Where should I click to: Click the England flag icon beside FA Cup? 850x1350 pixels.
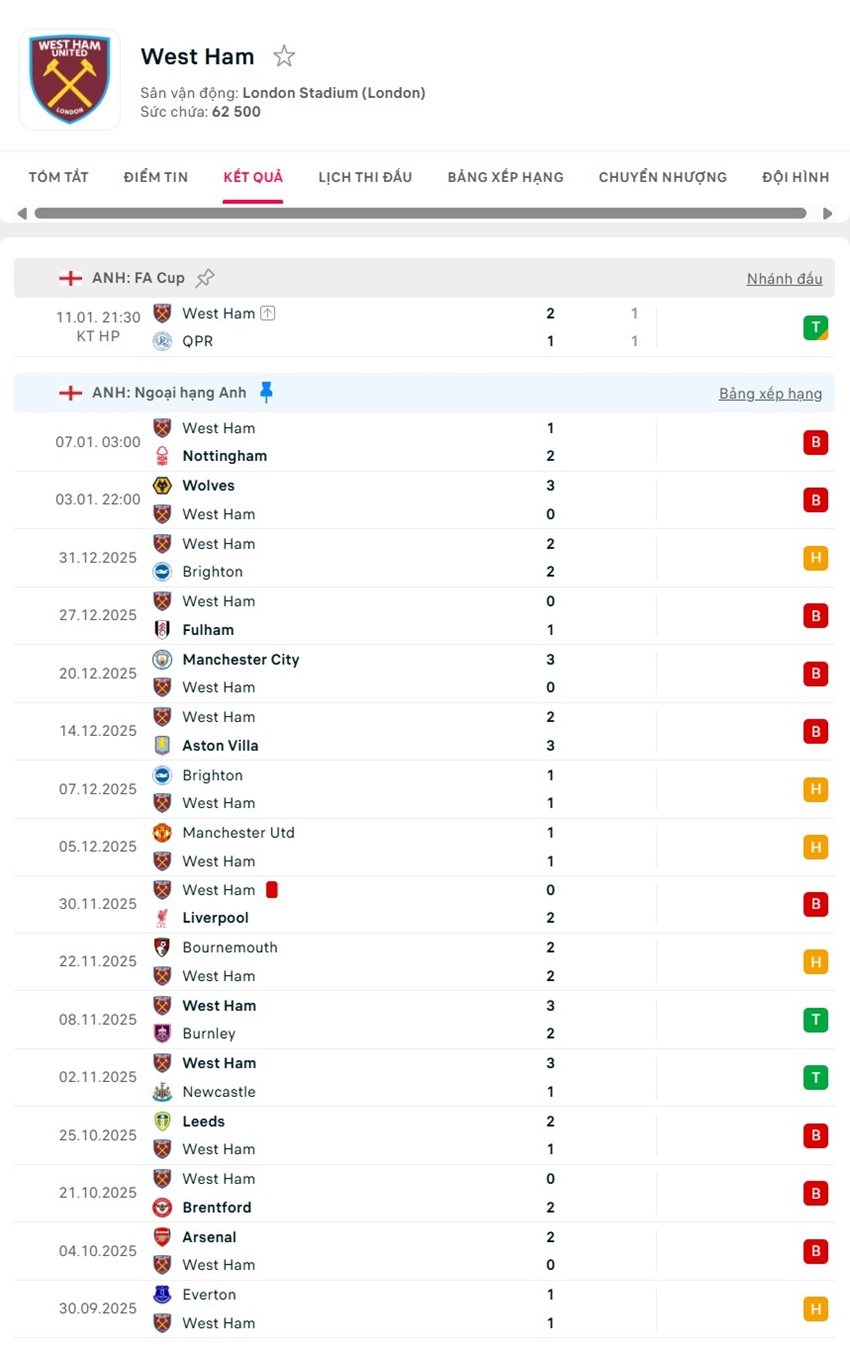pos(70,278)
